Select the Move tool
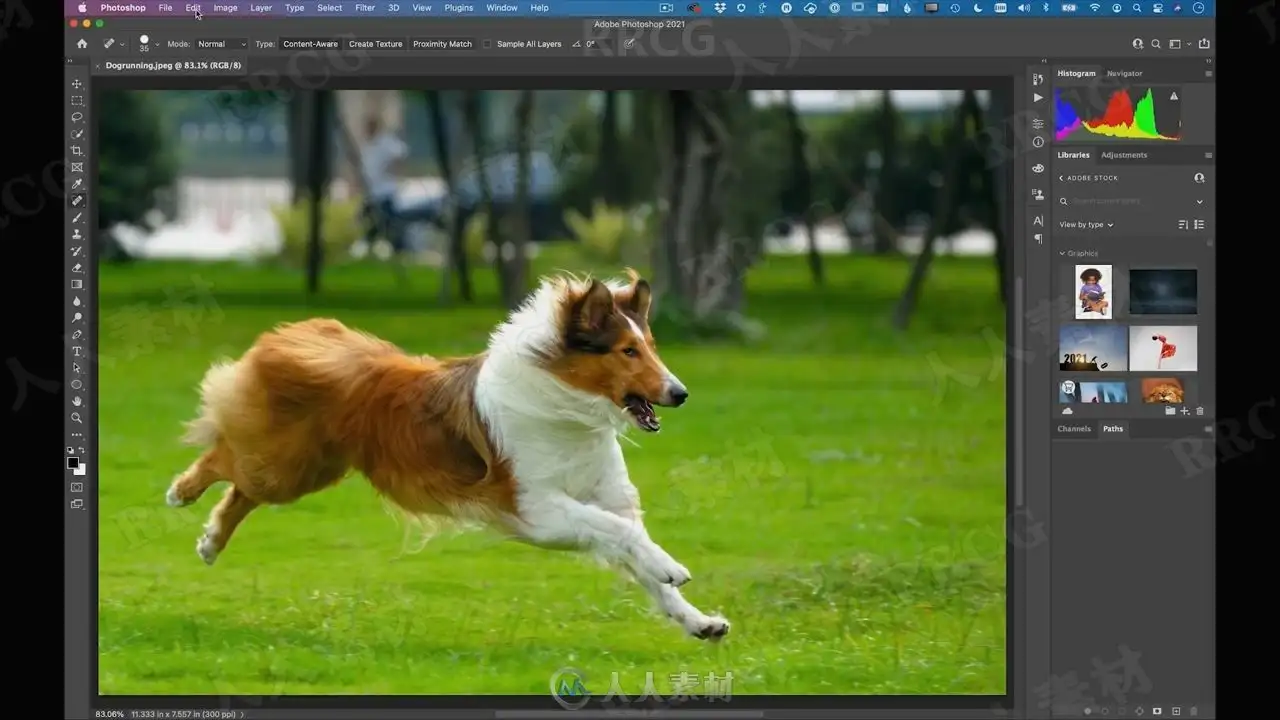The width and height of the screenshot is (1280, 720). 77,84
